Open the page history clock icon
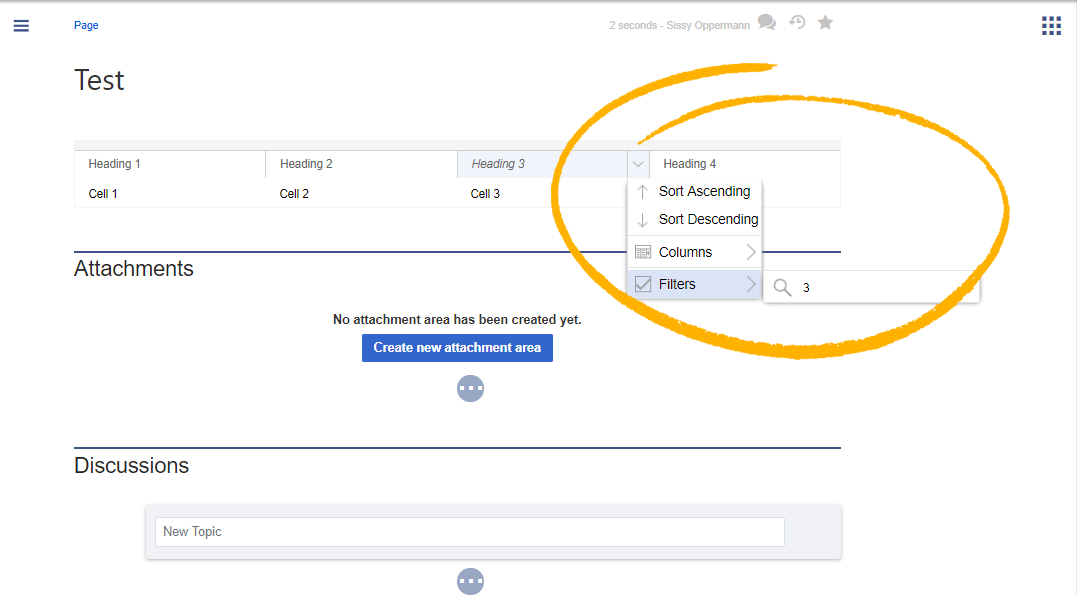 coord(797,23)
